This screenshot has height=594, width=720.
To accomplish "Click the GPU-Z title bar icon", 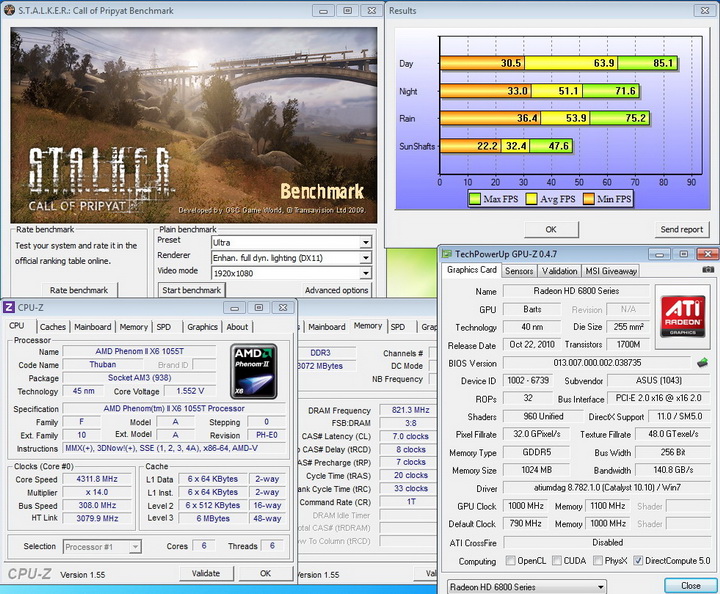I will click(446, 254).
